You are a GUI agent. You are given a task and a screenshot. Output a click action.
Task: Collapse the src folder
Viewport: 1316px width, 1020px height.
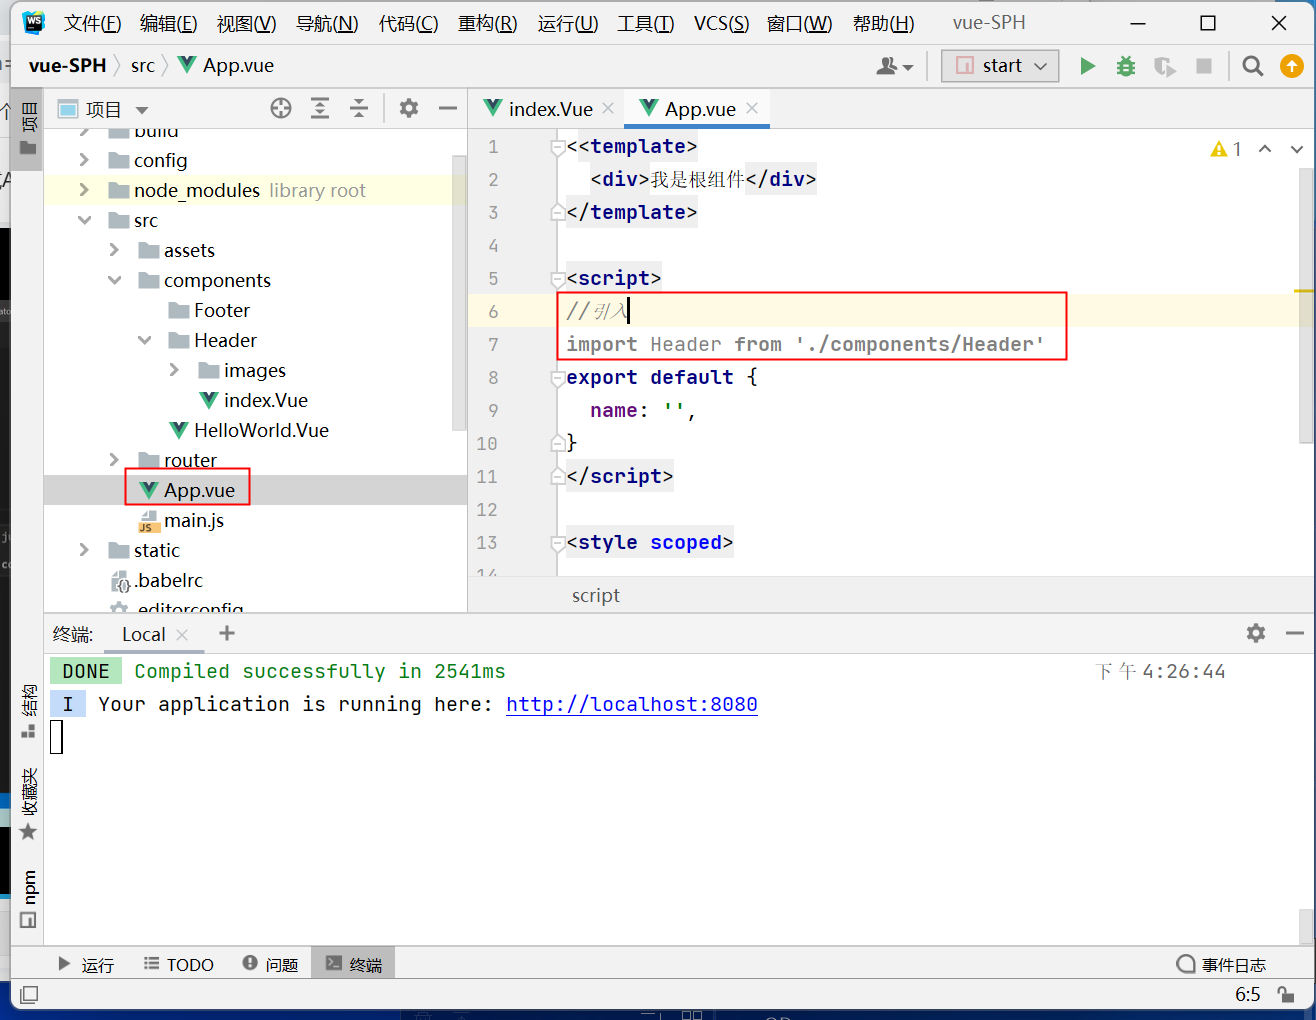coord(84,220)
